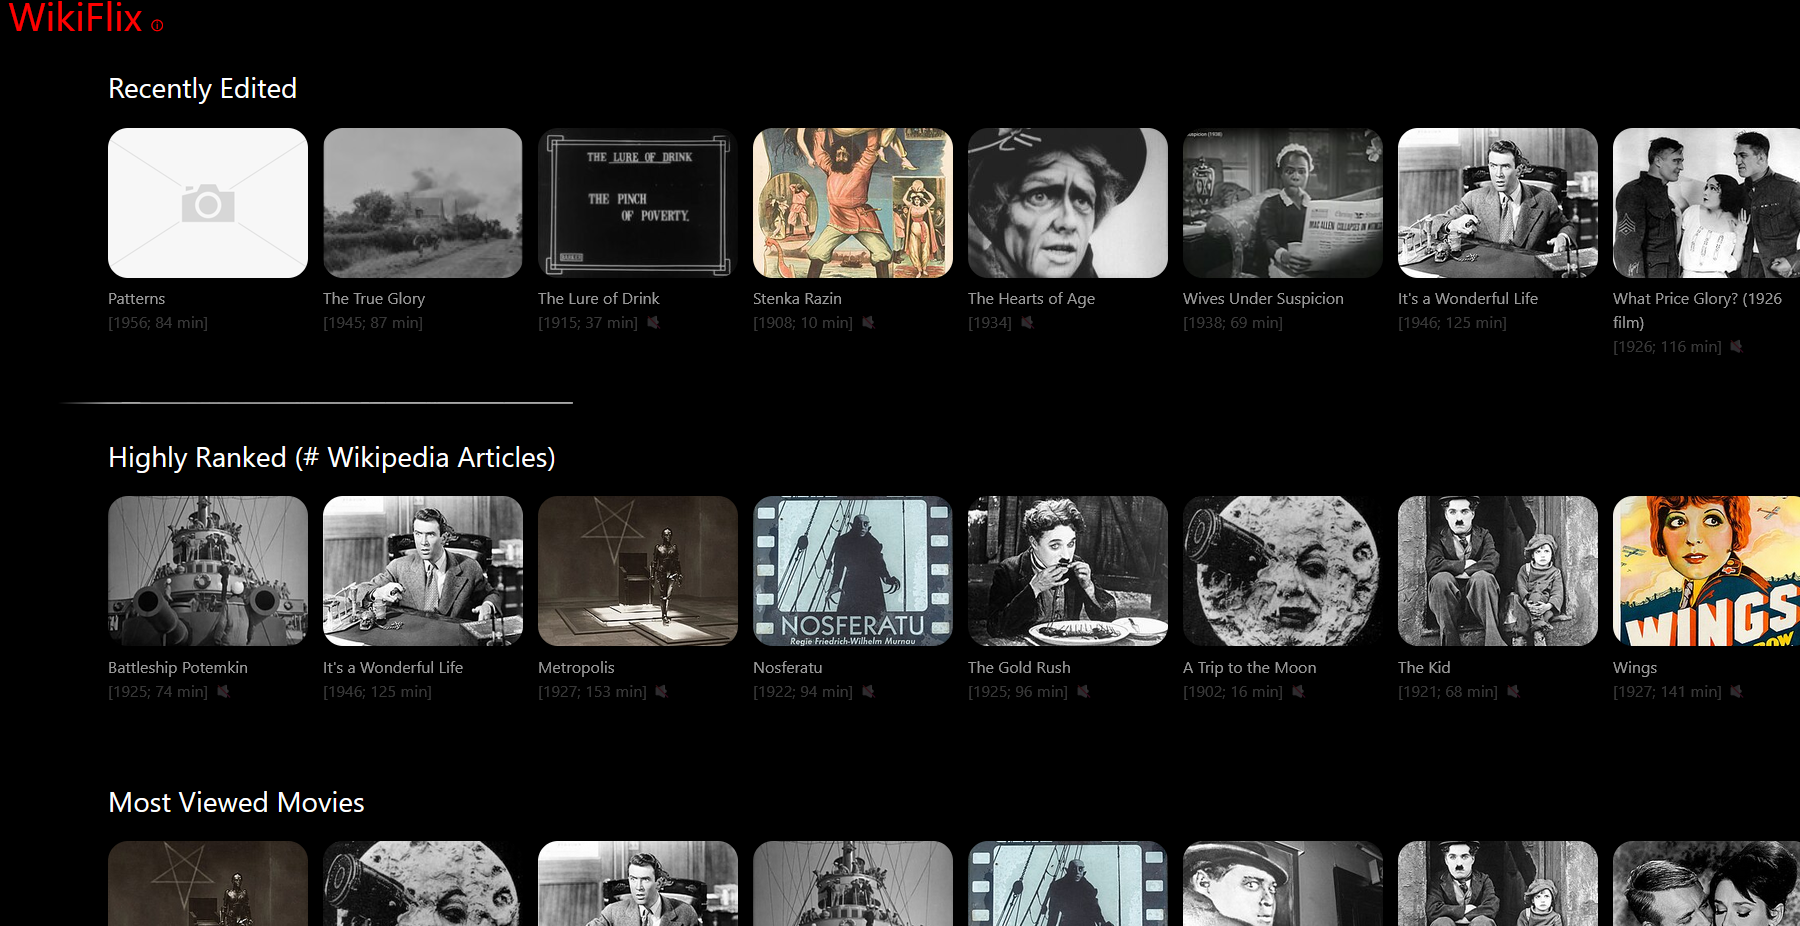Click the muted speaker icon under Stenka Razin

(868, 322)
